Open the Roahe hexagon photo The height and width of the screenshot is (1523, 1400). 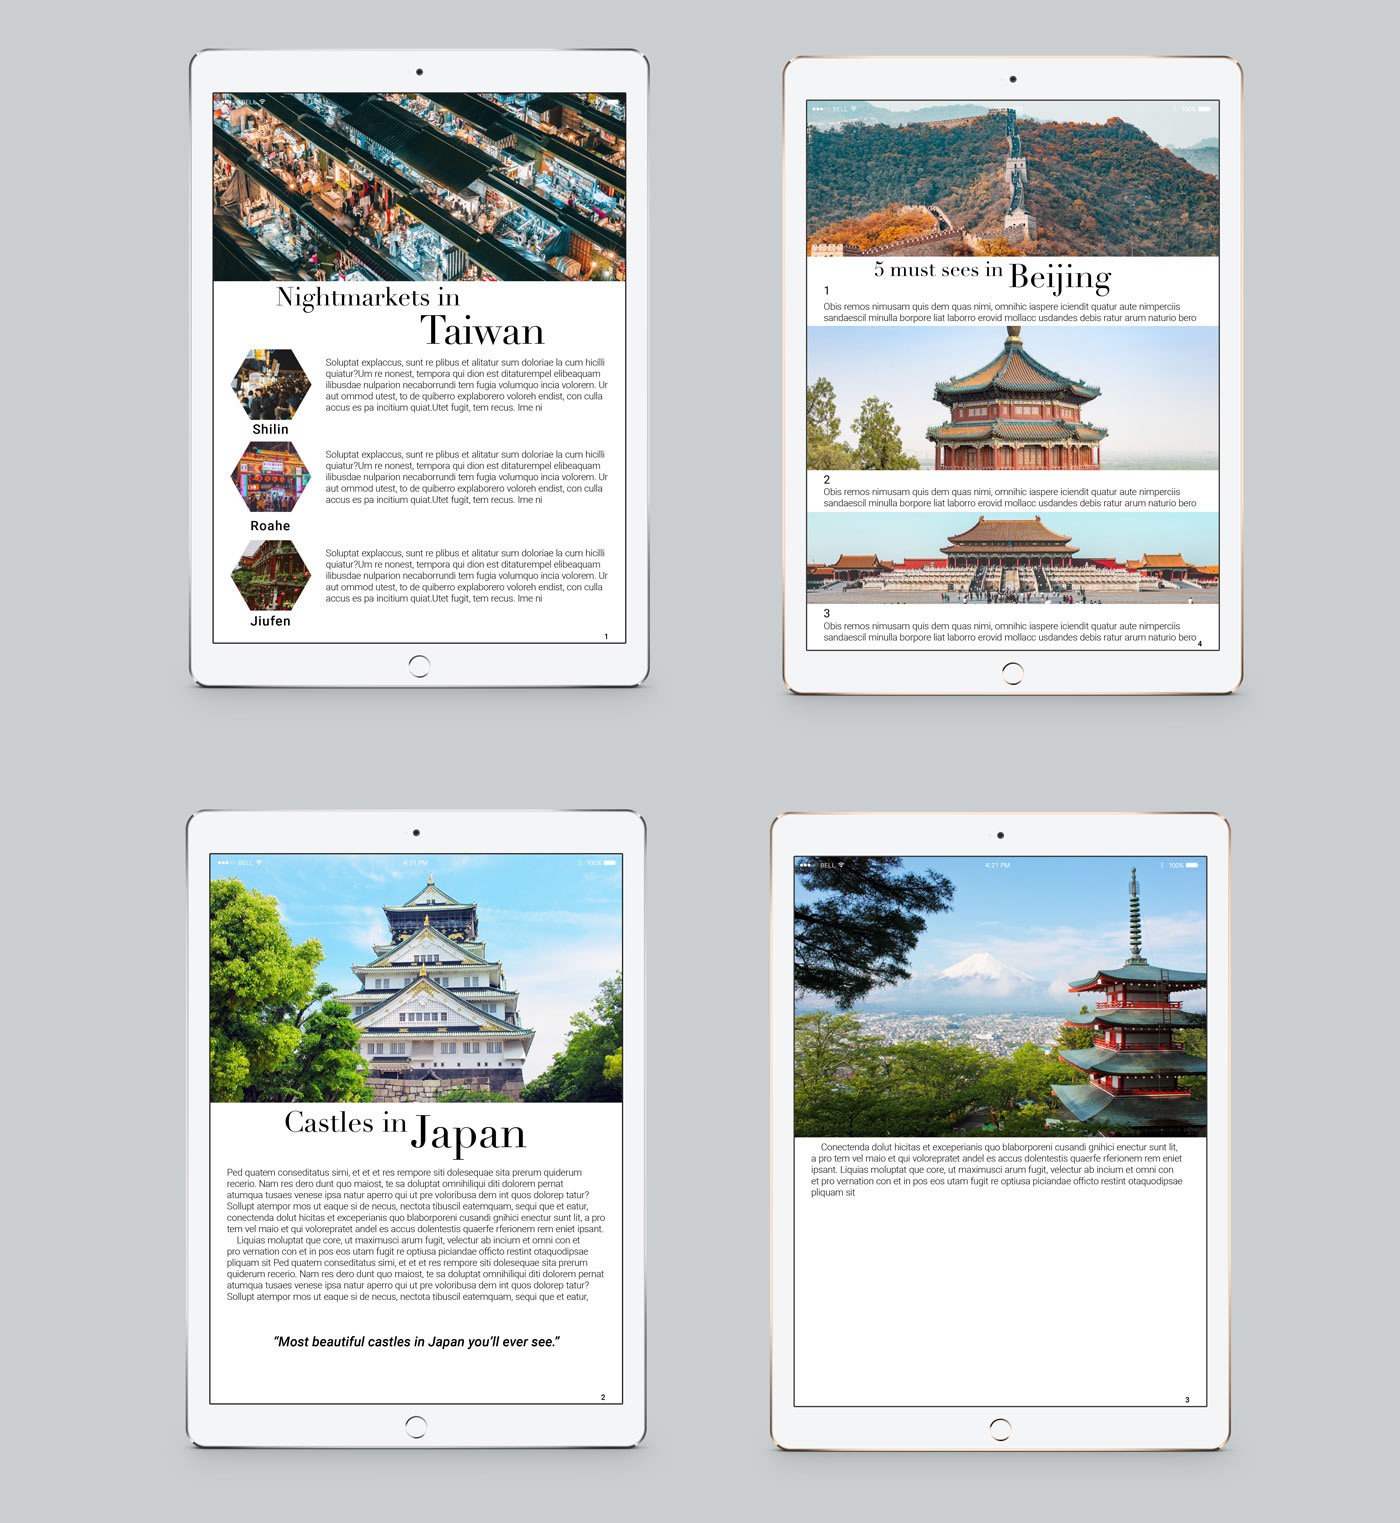tap(271, 477)
